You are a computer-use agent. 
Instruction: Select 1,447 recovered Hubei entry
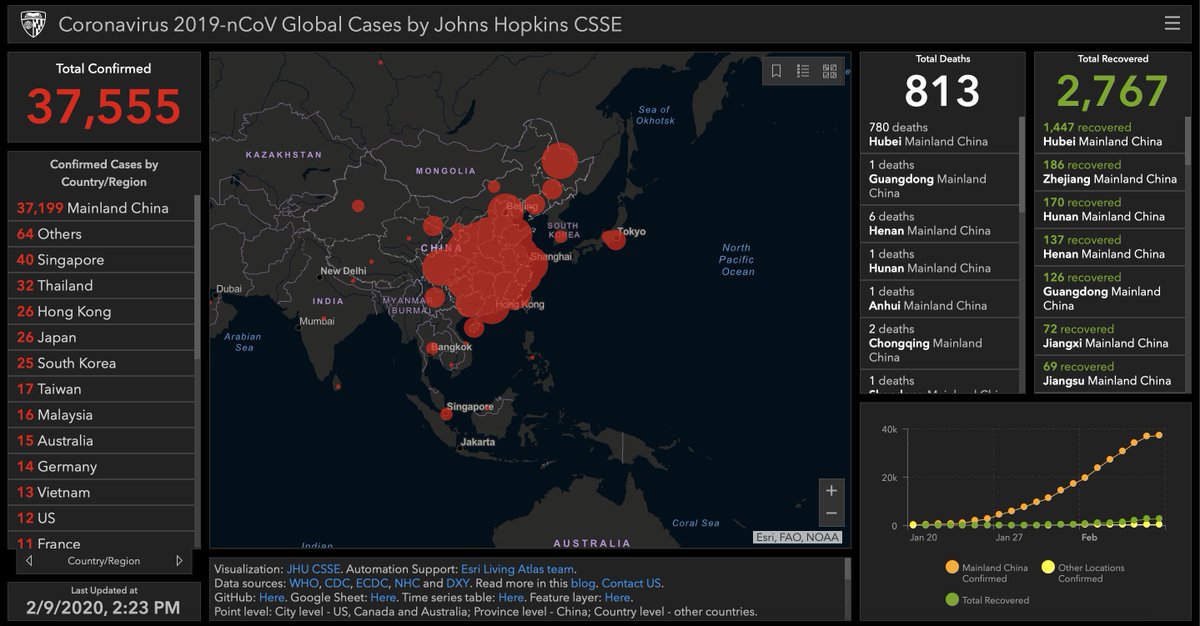point(1109,135)
